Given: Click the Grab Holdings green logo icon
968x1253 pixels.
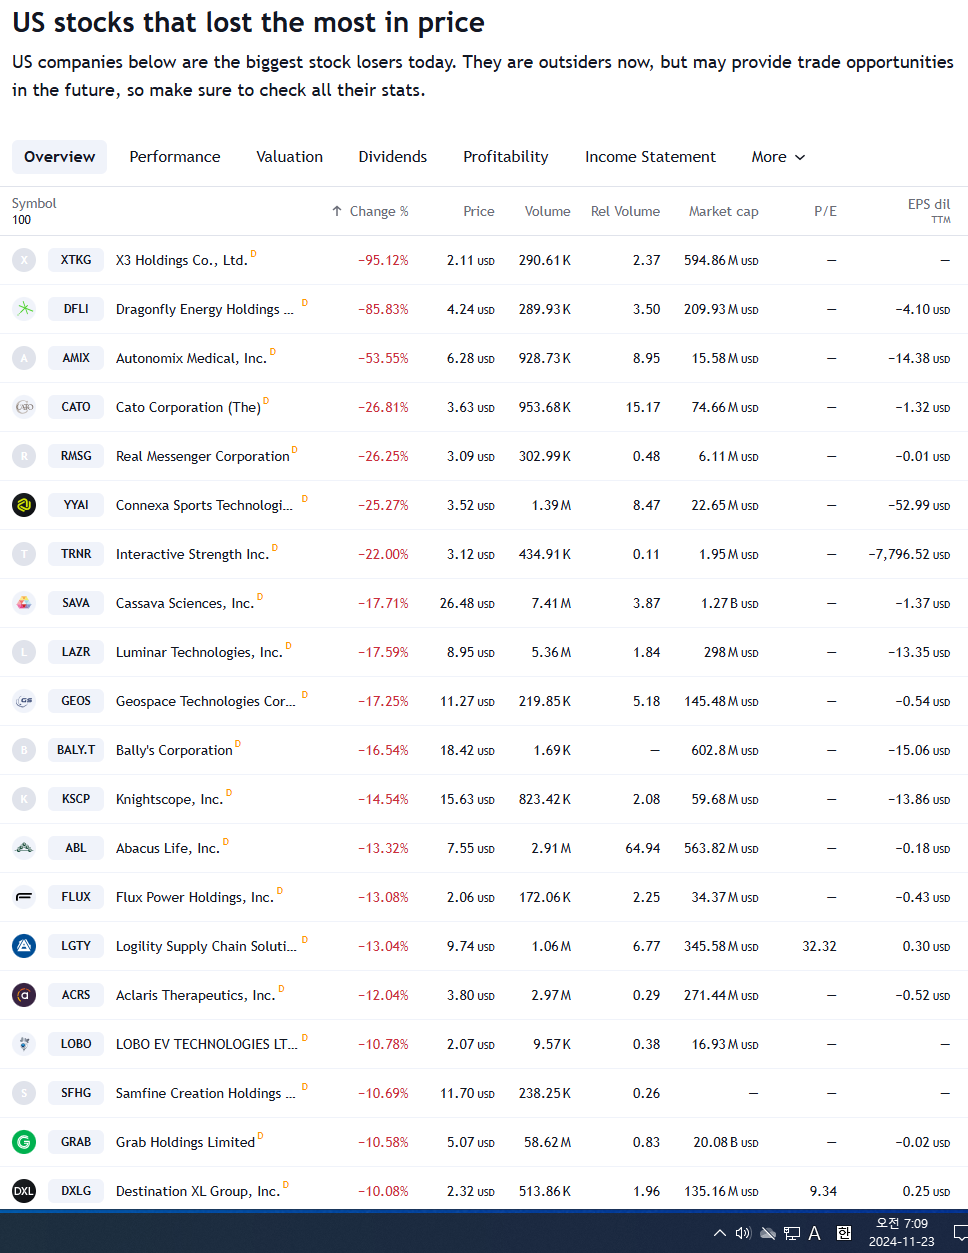Looking at the screenshot, I should coord(24,1142).
